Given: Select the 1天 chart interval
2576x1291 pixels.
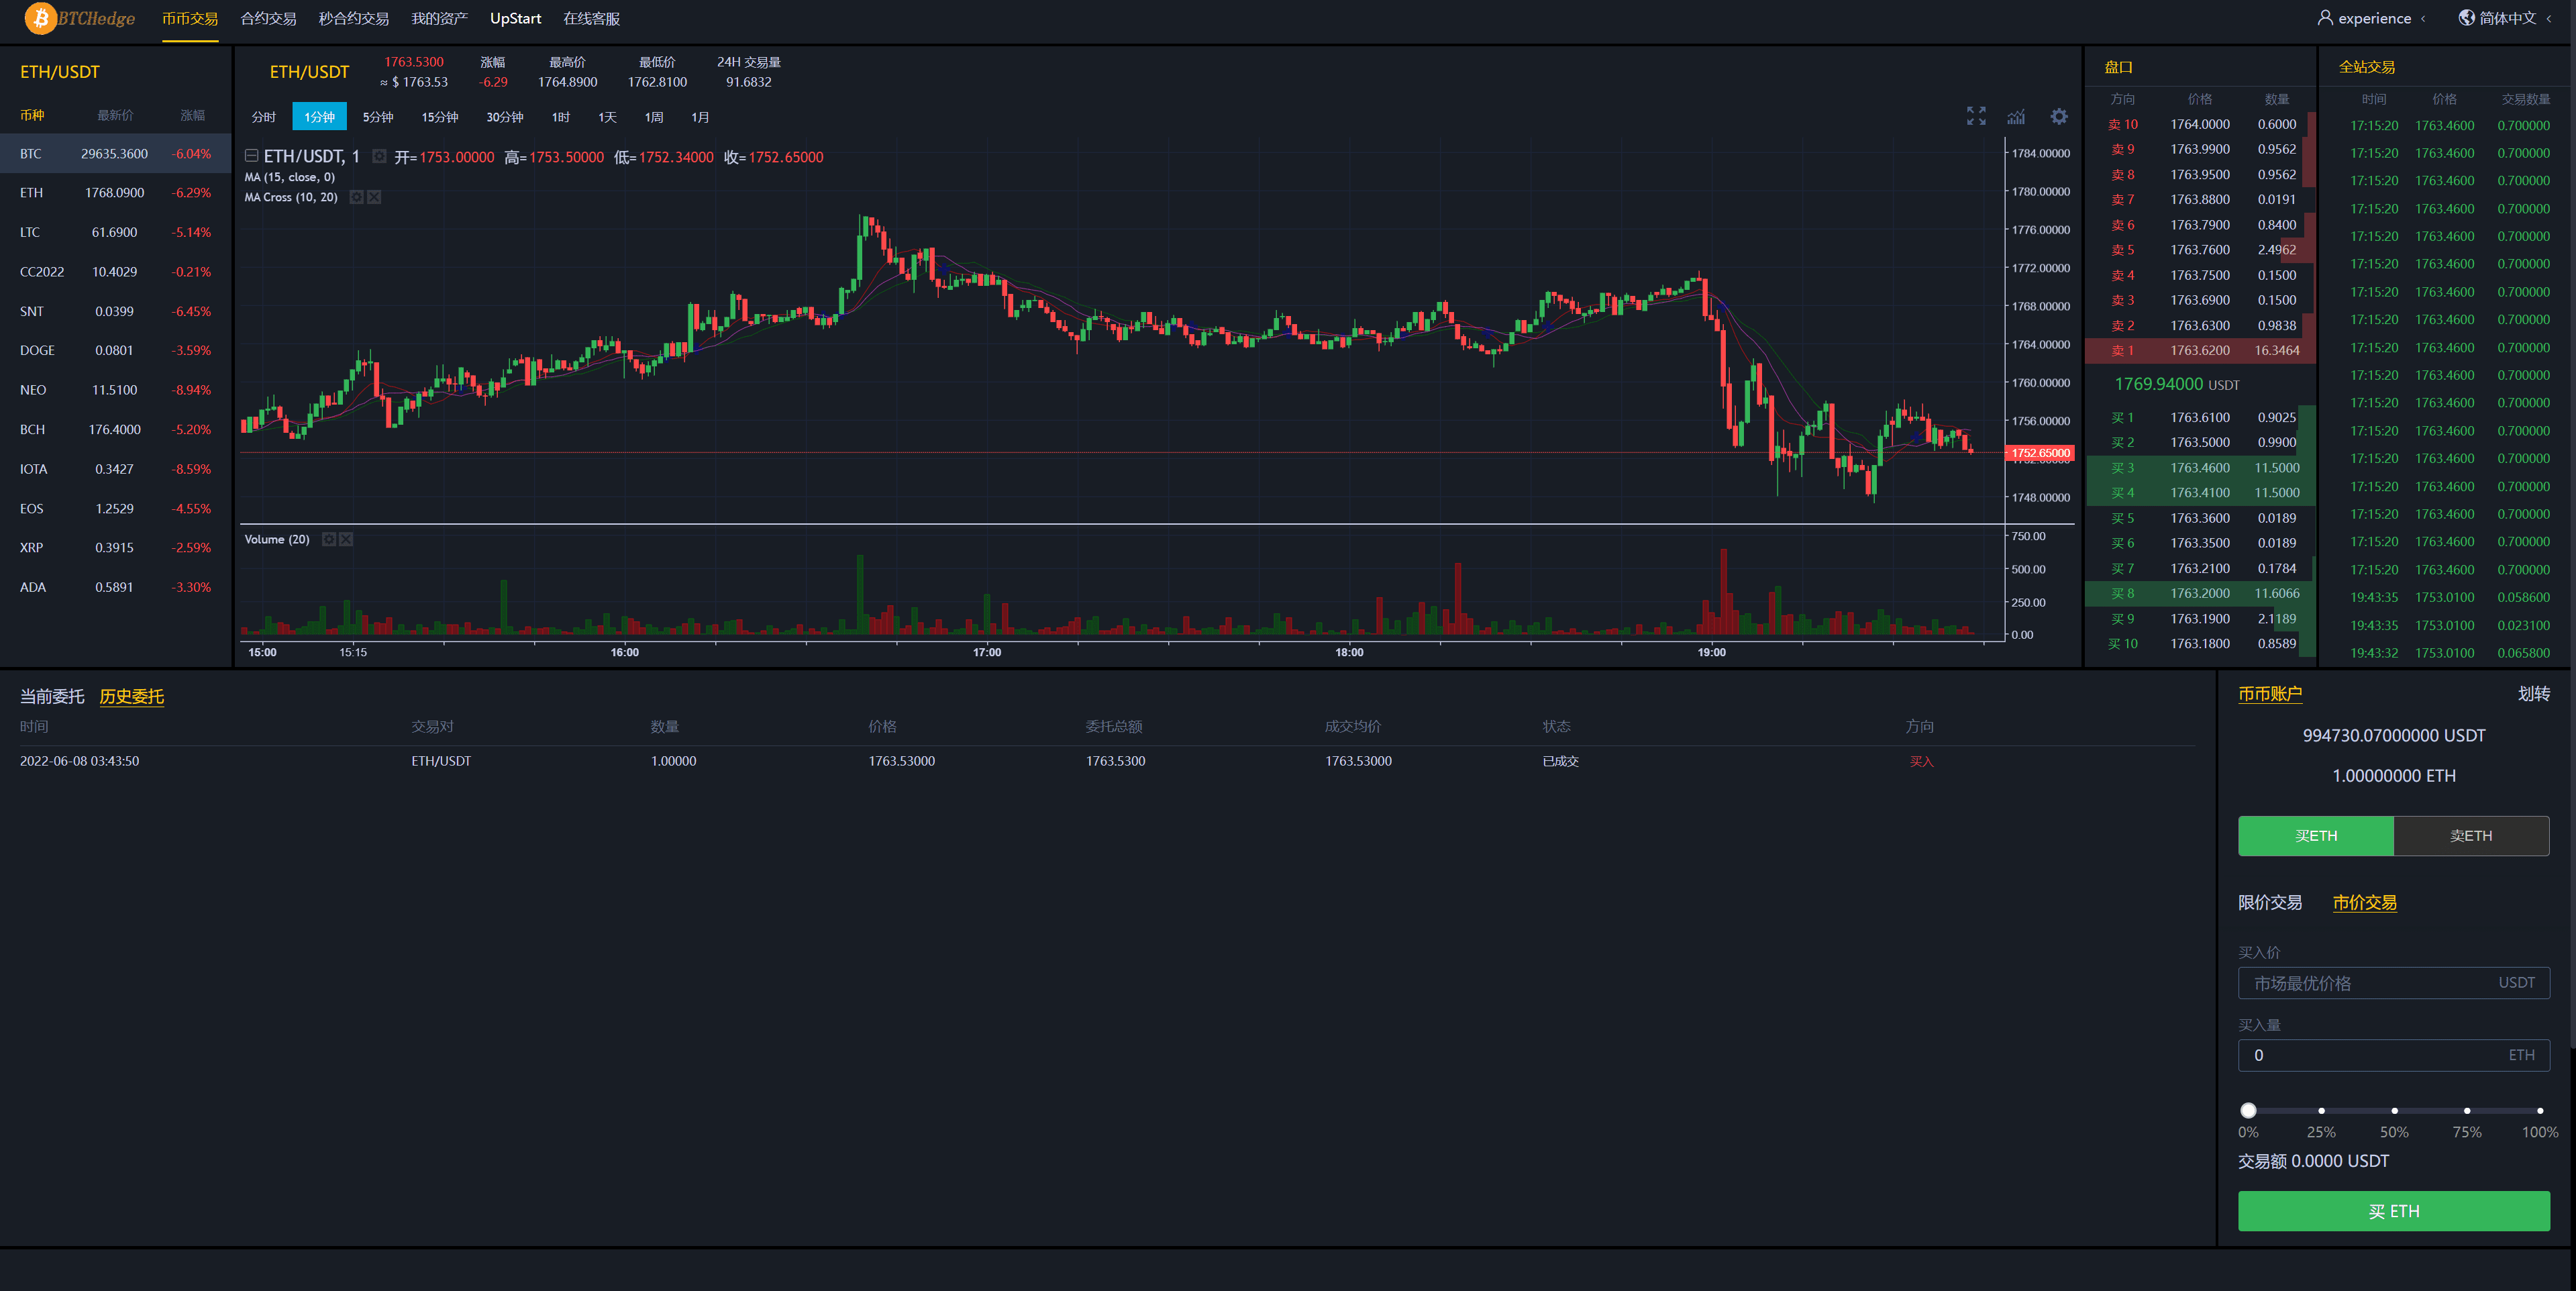Looking at the screenshot, I should coord(607,117).
